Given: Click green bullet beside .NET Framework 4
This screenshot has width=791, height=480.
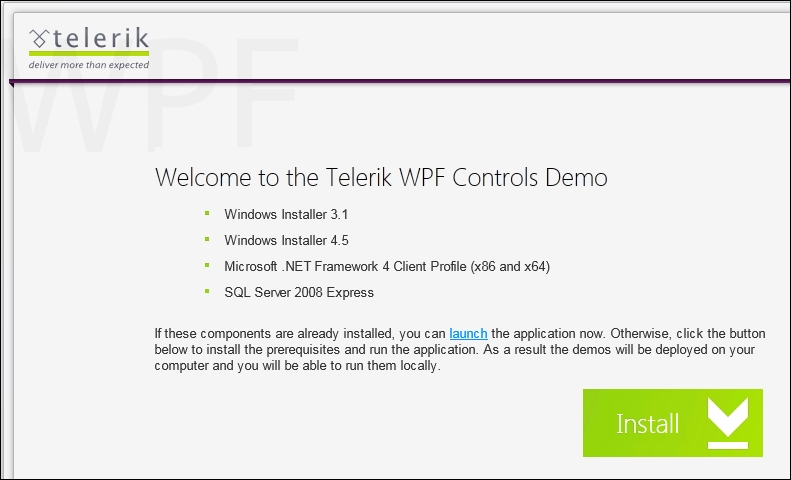Looking at the screenshot, I should coord(207,265).
